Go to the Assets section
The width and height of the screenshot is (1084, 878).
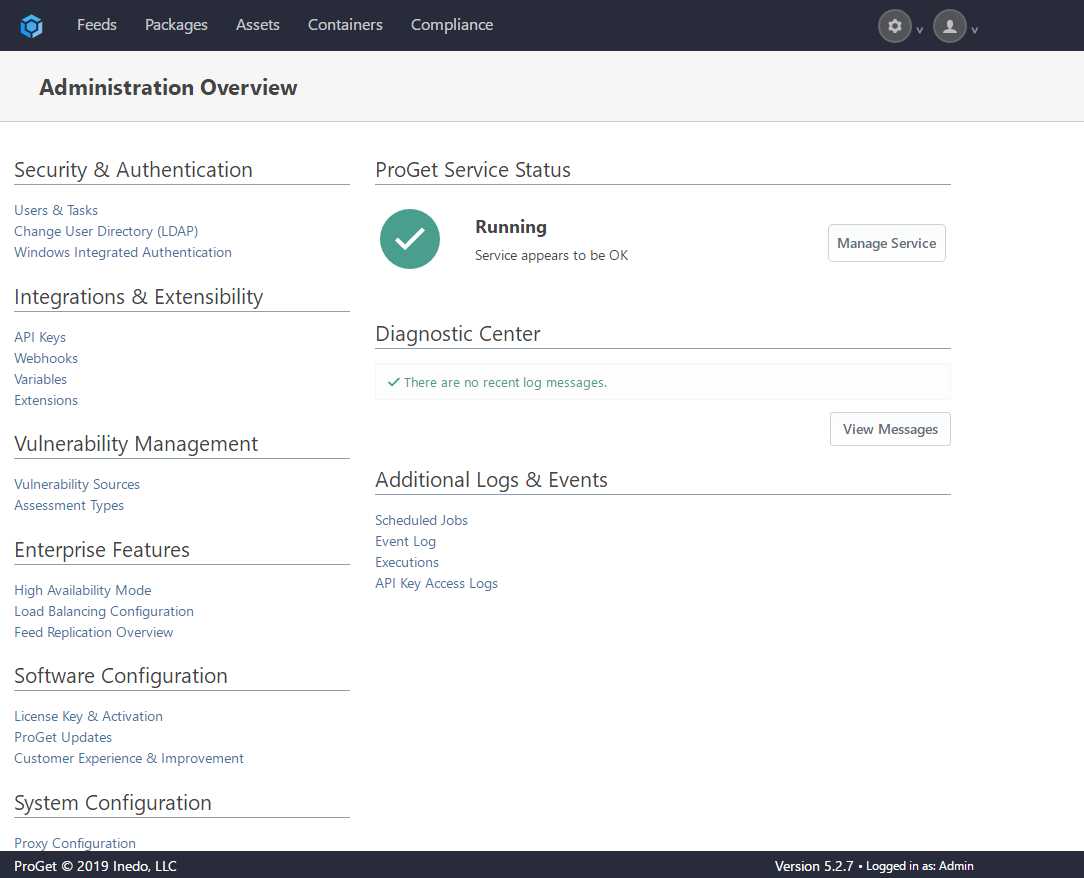point(258,25)
